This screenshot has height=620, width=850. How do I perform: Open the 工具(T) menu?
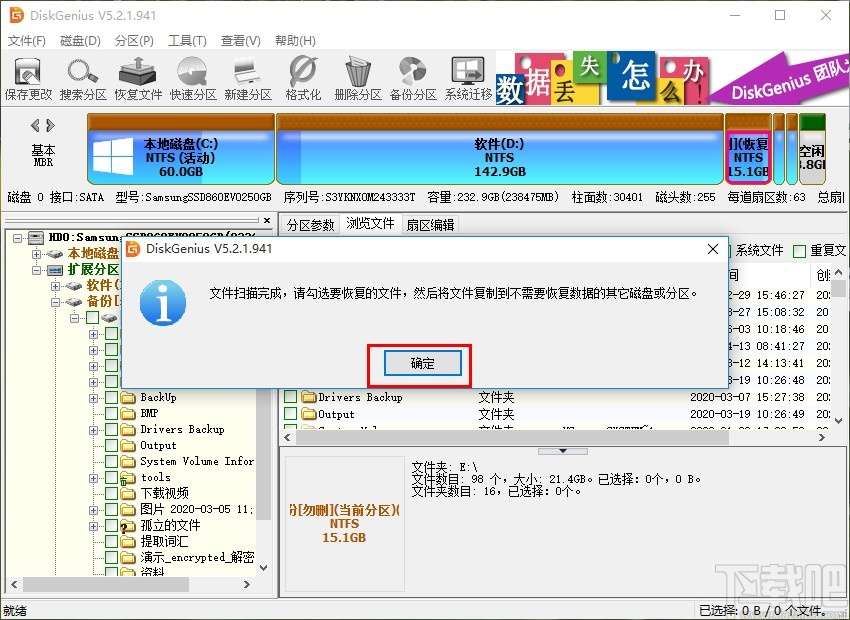[187, 41]
